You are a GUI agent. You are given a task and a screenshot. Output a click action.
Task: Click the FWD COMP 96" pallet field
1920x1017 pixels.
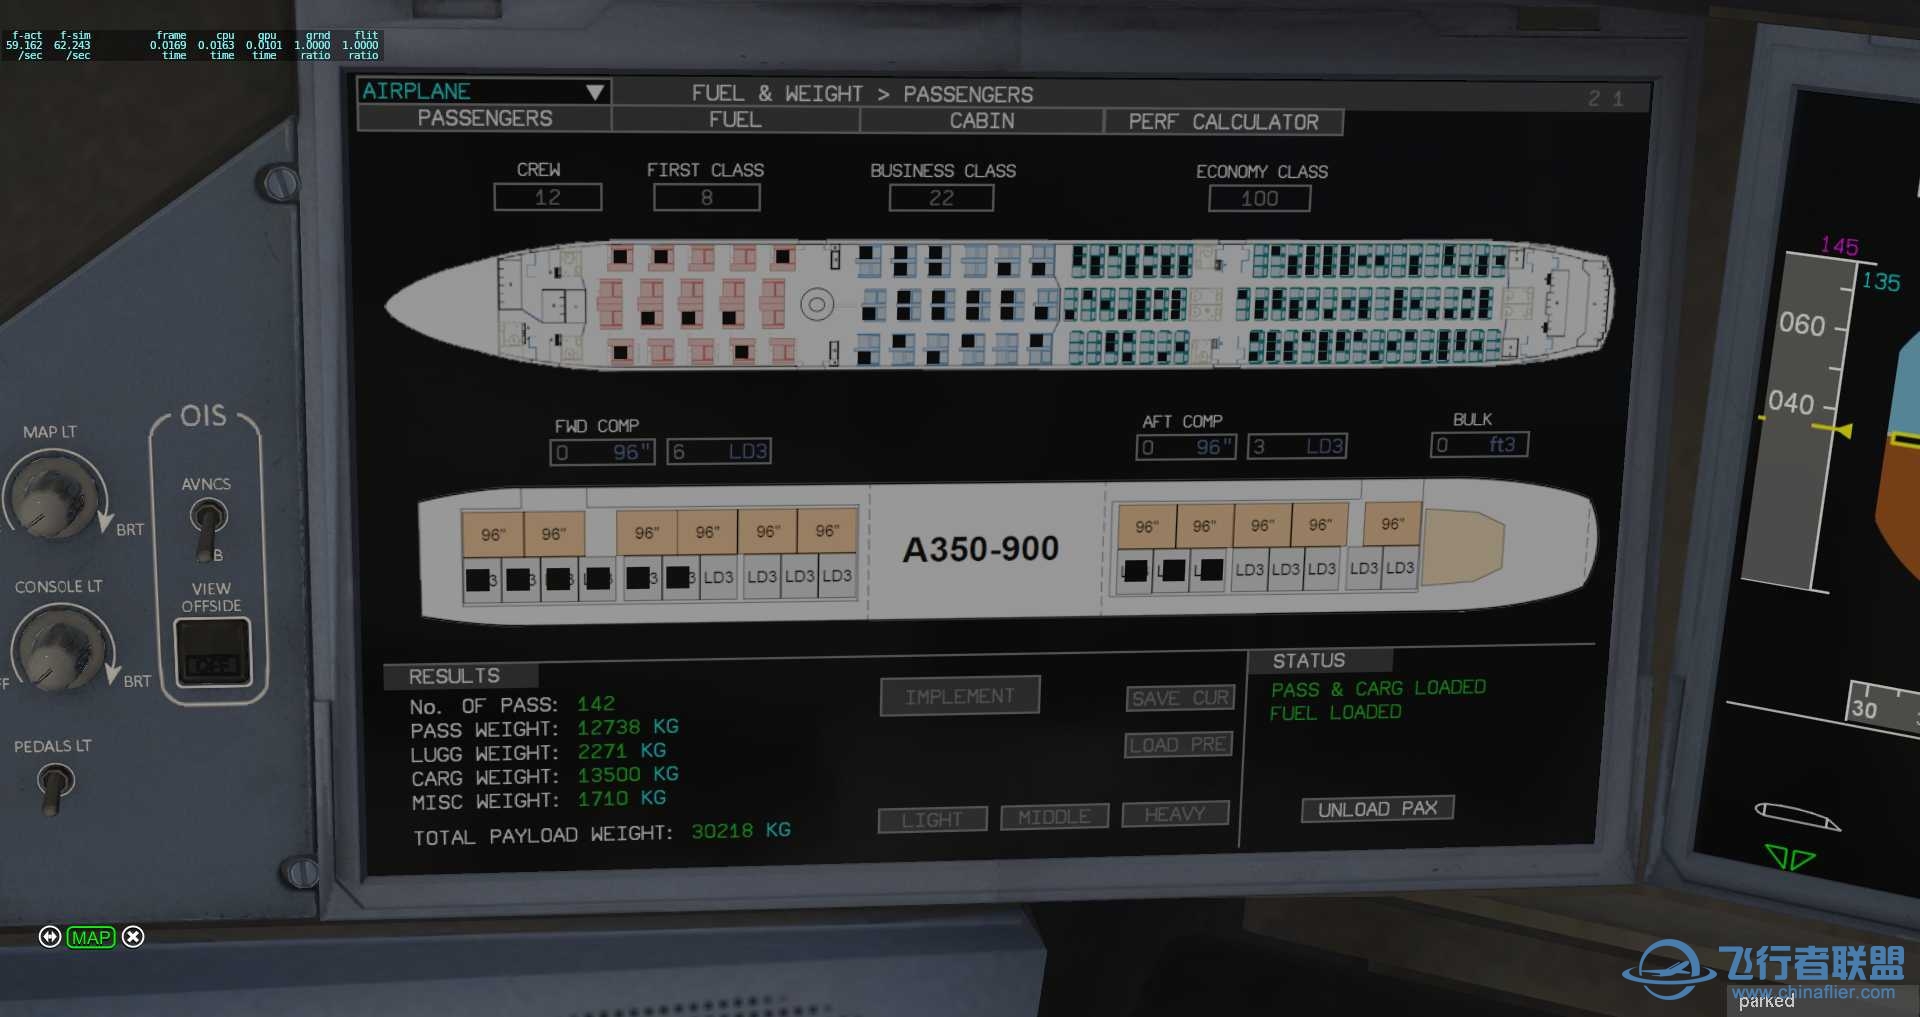coord(602,452)
